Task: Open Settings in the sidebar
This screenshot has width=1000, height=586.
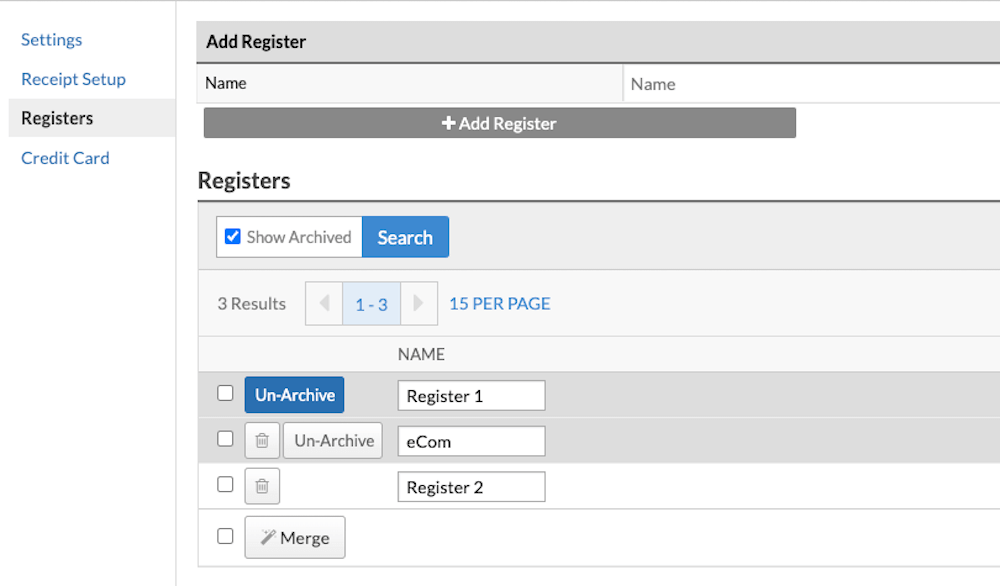Action: point(52,40)
